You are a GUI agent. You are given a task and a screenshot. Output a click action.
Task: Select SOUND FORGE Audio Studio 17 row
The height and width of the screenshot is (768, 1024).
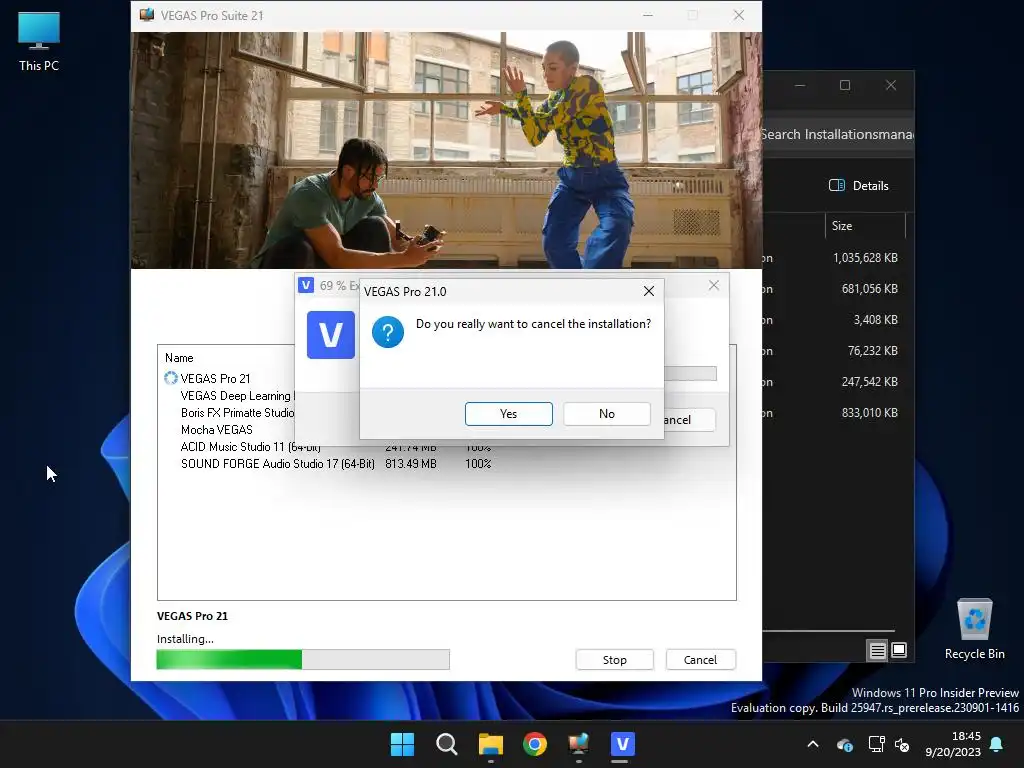coord(278,464)
